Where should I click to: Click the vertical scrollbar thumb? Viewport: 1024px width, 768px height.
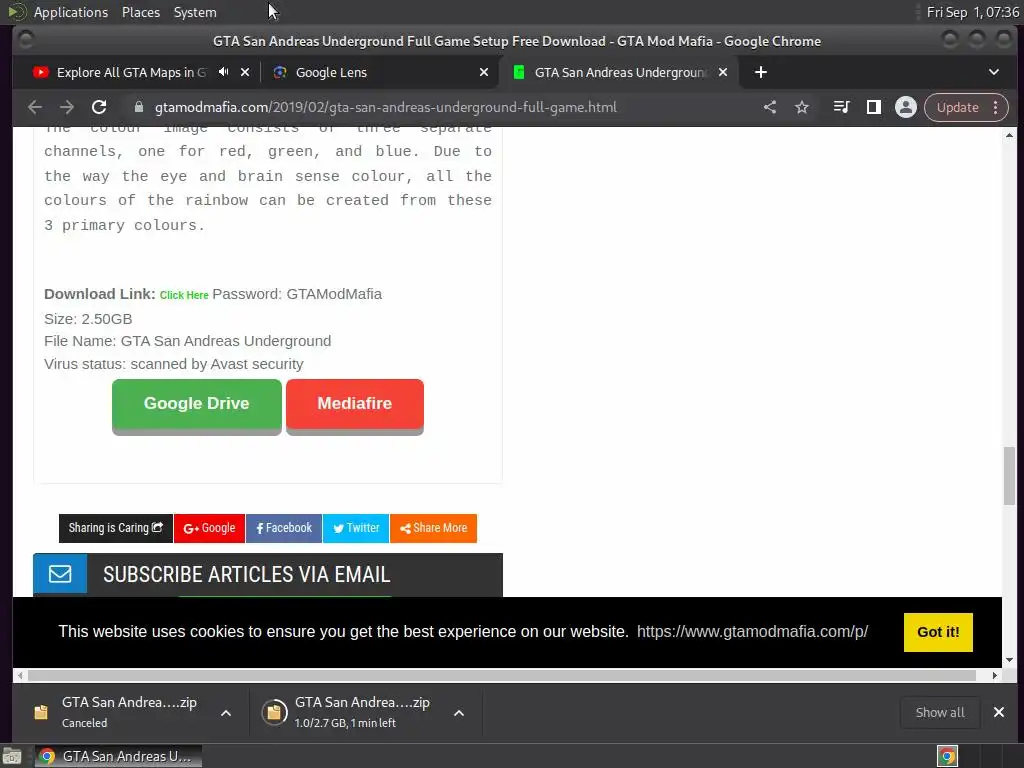(x=1009, y=475)
